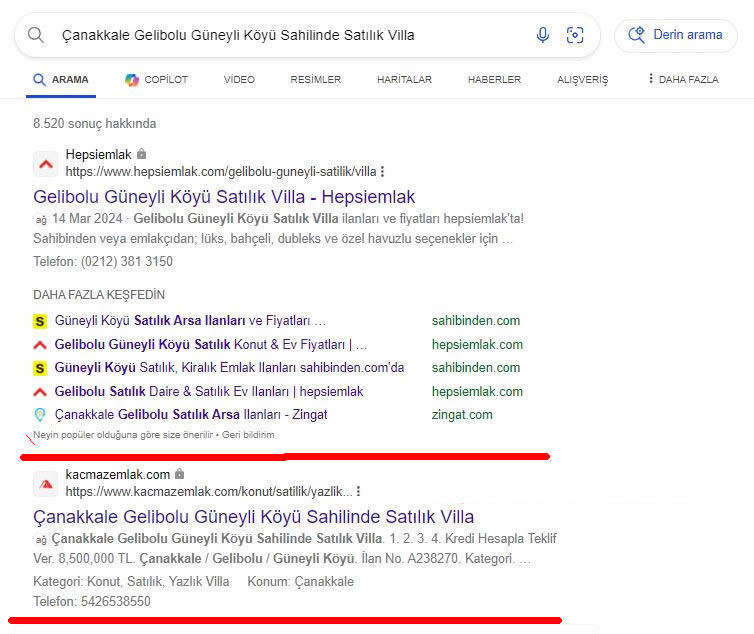Click the microphone voice search icon

543,35
